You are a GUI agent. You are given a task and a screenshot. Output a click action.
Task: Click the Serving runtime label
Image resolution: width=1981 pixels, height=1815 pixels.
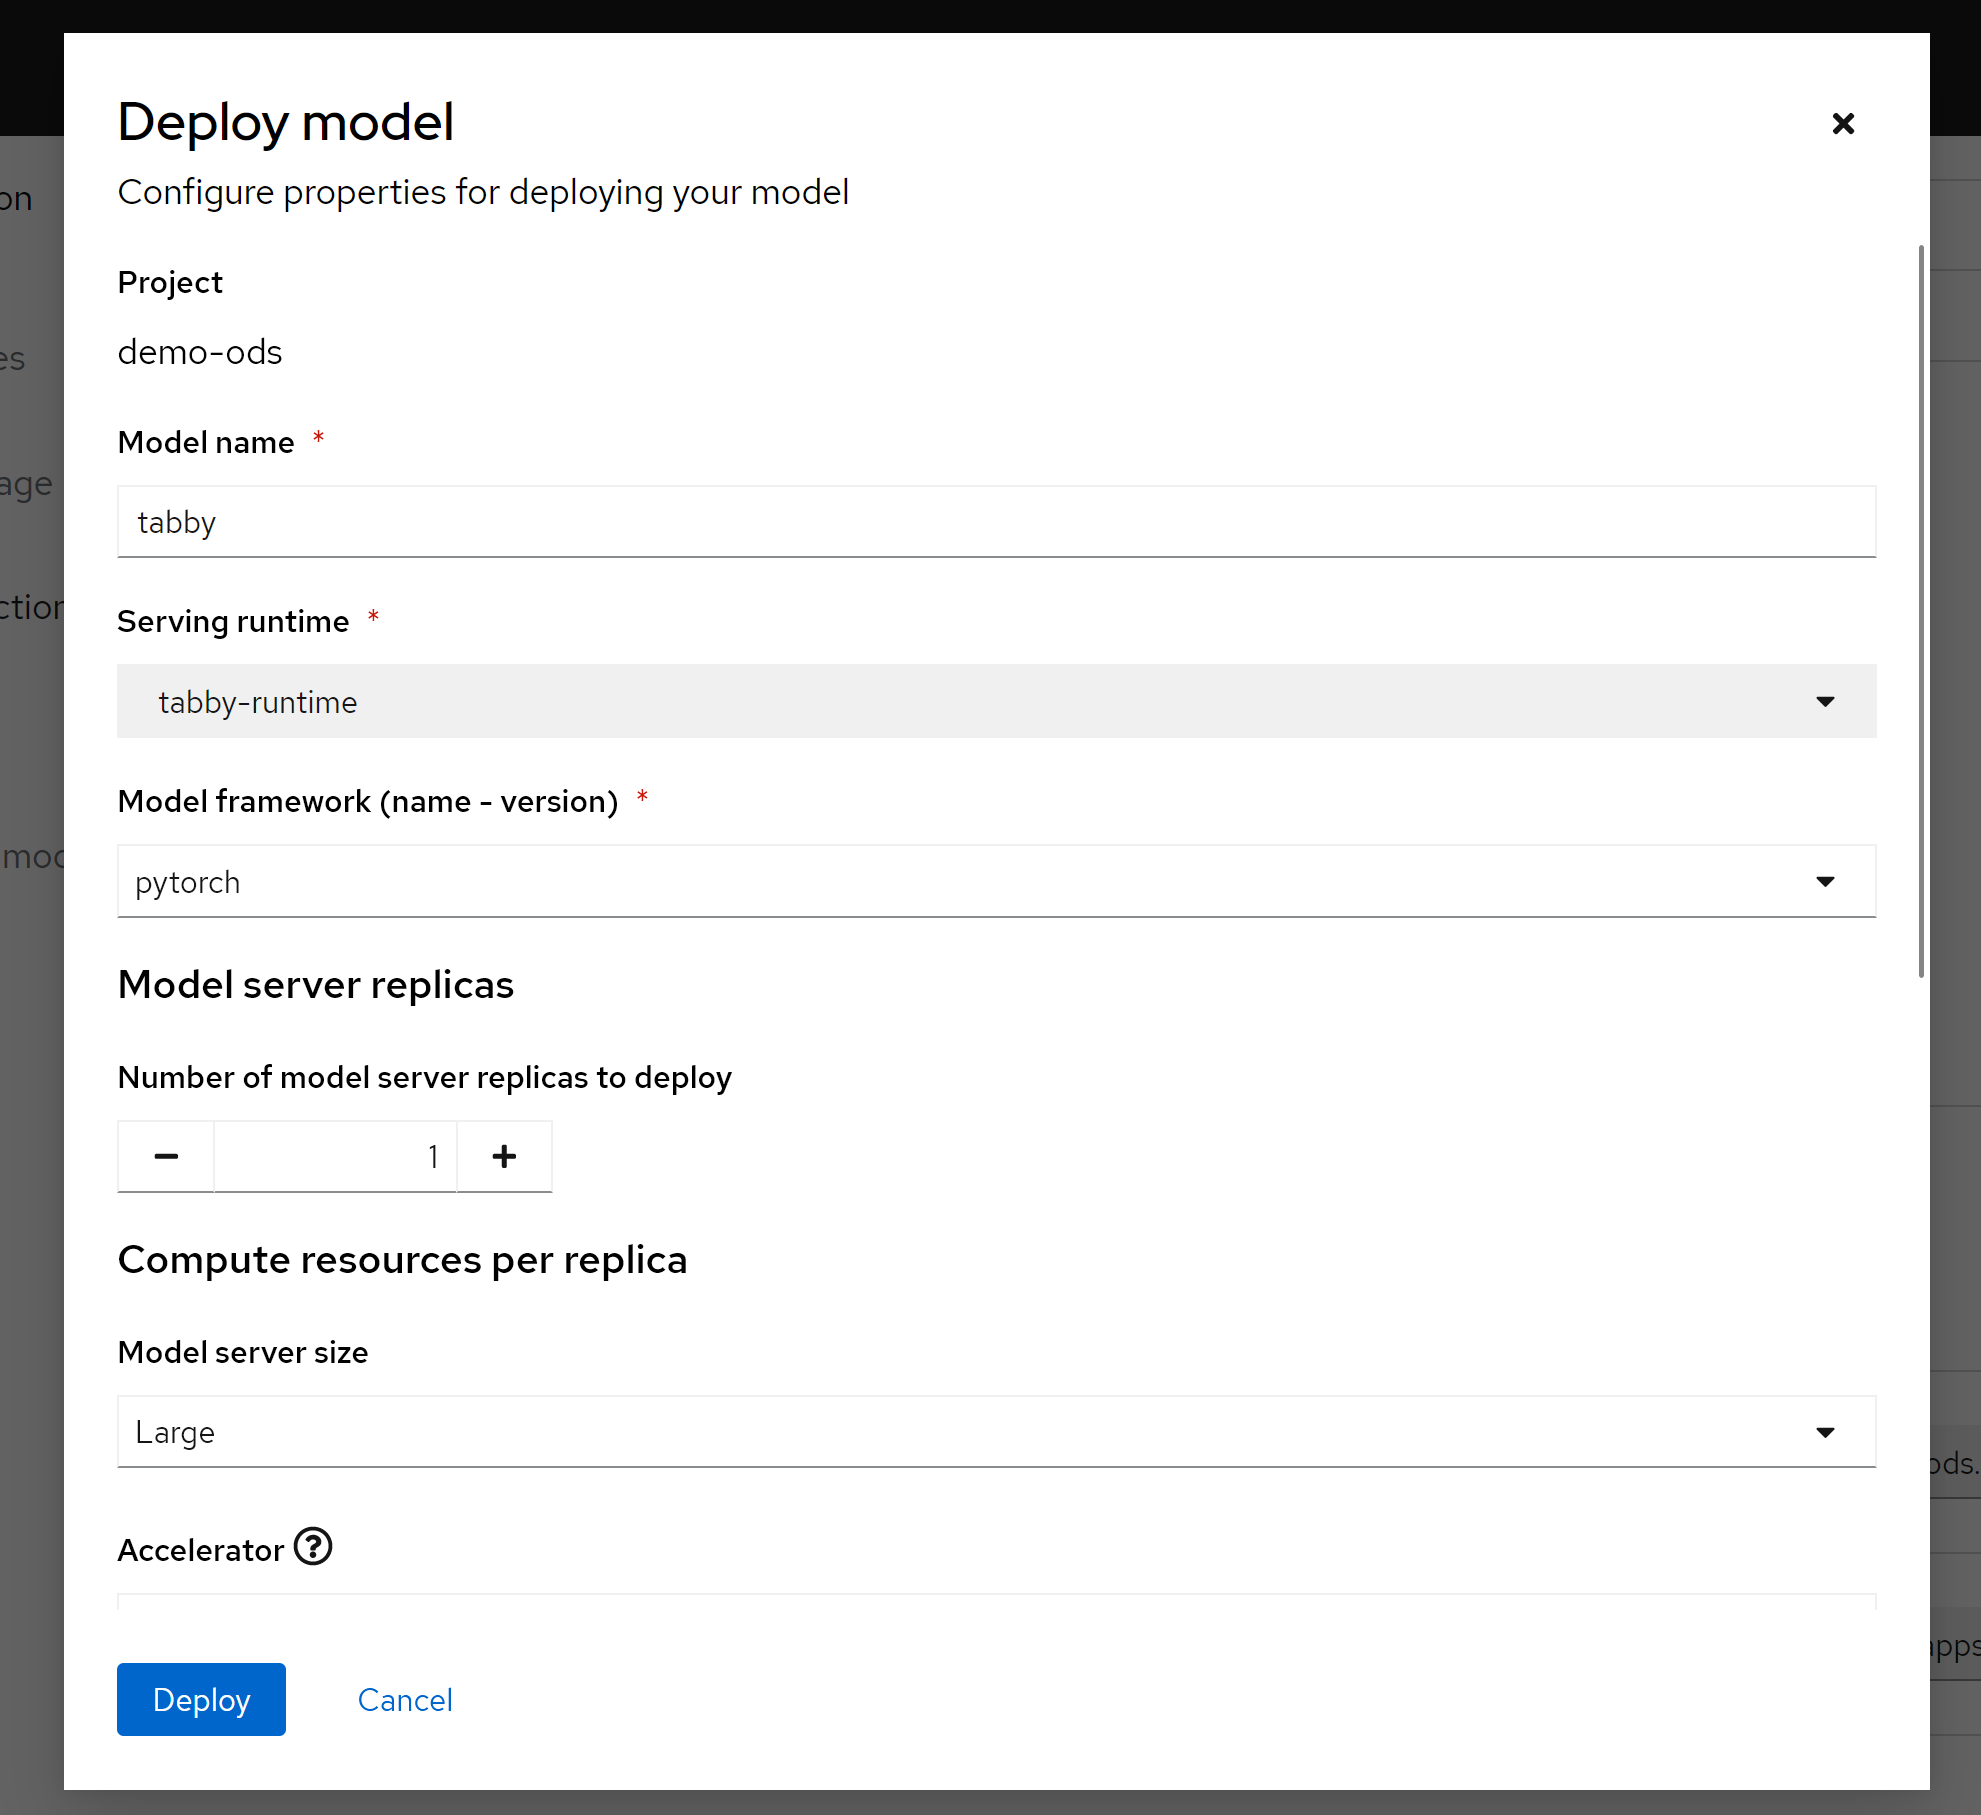click(233, 621)
